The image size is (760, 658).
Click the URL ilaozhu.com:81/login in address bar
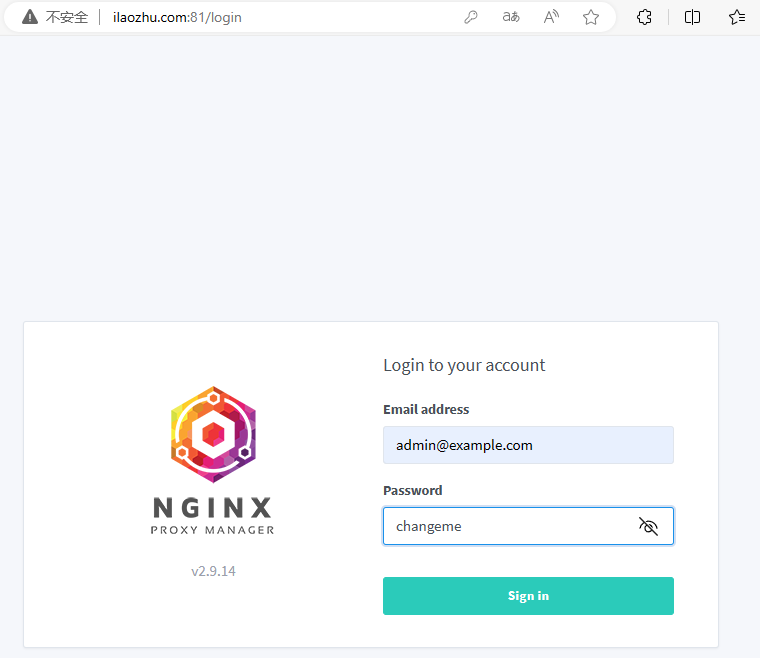tap(177, 17)
